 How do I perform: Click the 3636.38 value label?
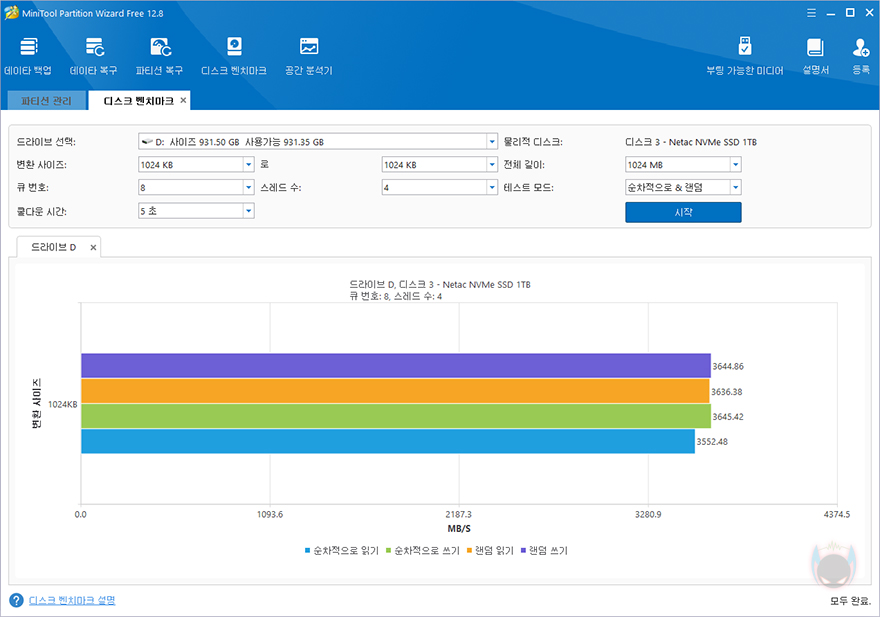point(727,392)
